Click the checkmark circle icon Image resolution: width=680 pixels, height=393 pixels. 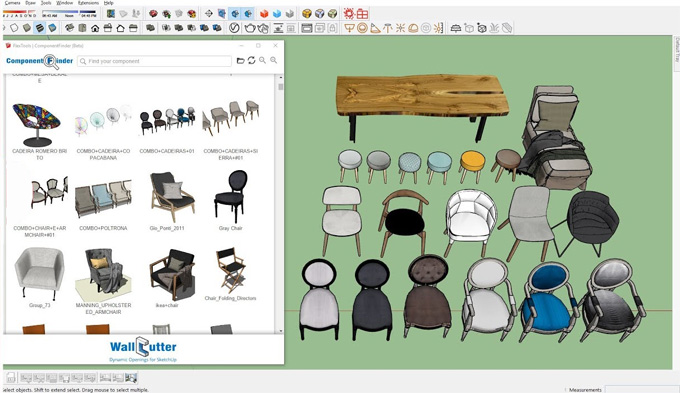(234, 28)
